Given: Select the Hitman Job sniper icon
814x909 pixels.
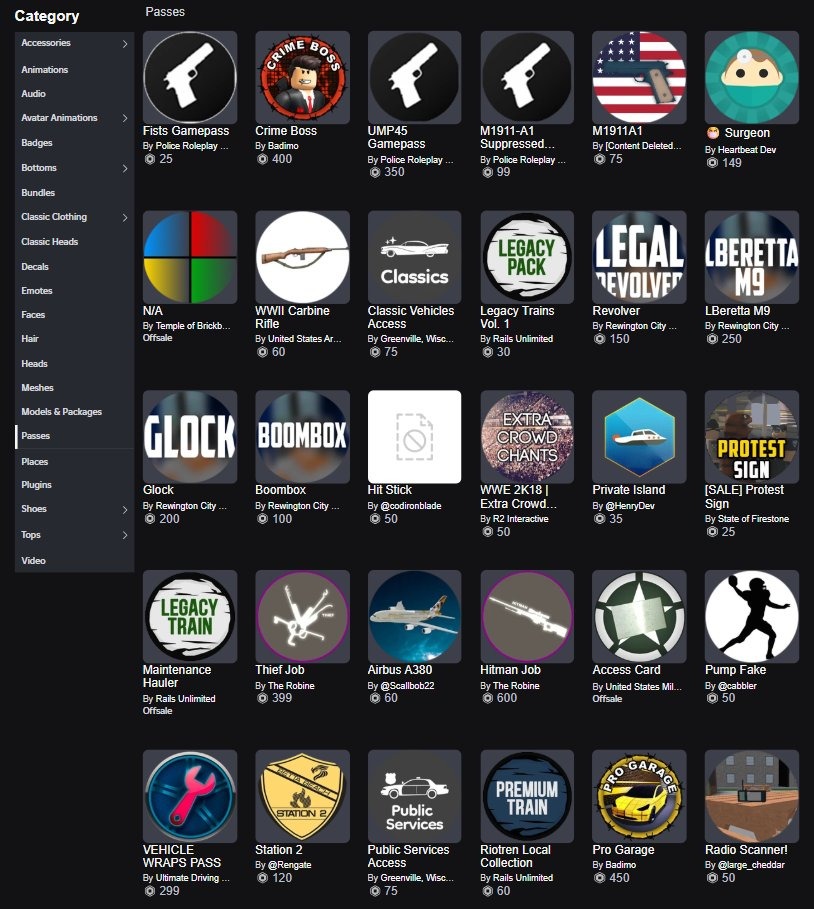Looking at the screenshot, I should pyautogui.click(x=527, y=616).
